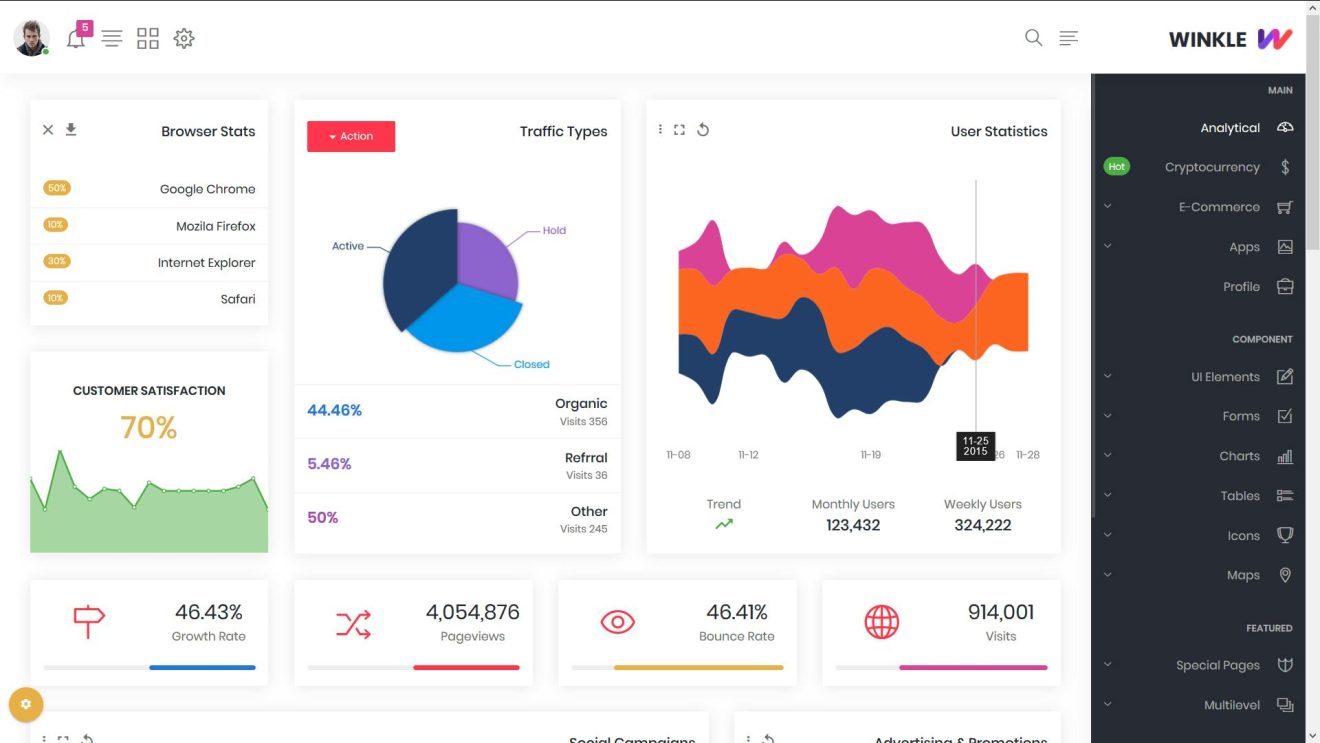Refresh the User Statistics chart
1320x743 pixels.
point(703,130)
